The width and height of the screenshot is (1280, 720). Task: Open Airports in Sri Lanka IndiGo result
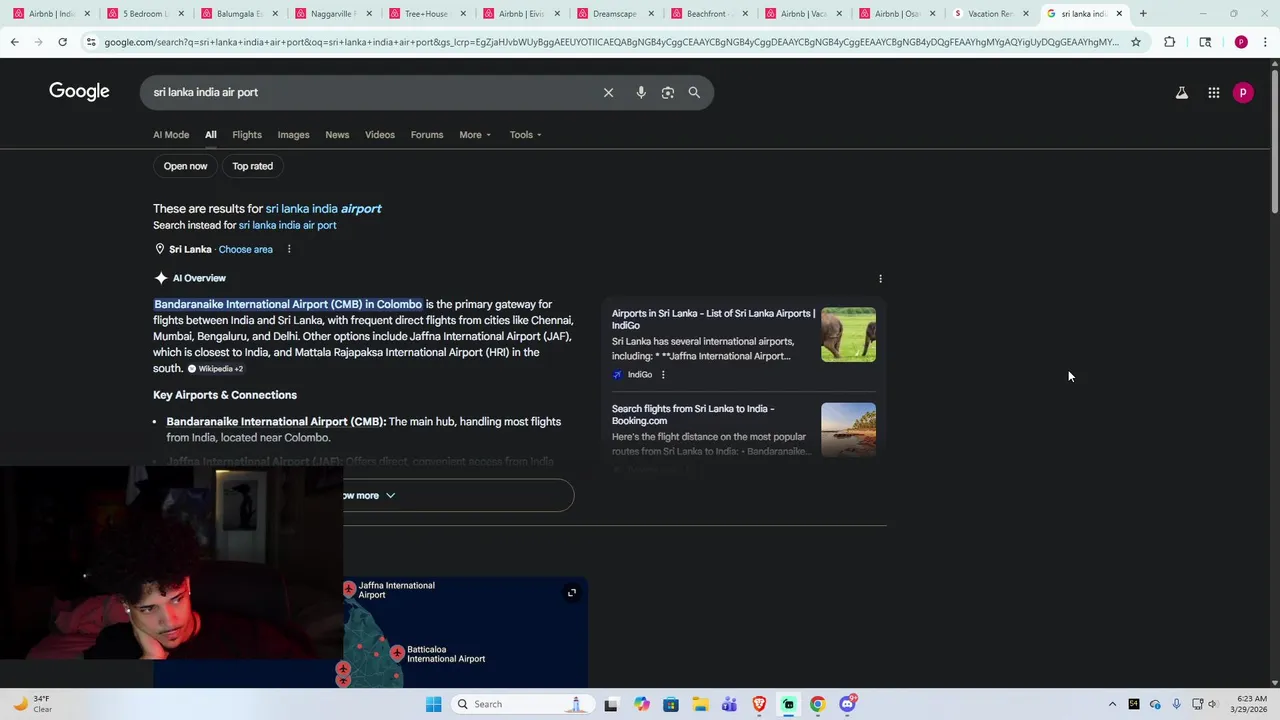click(713, 319)
